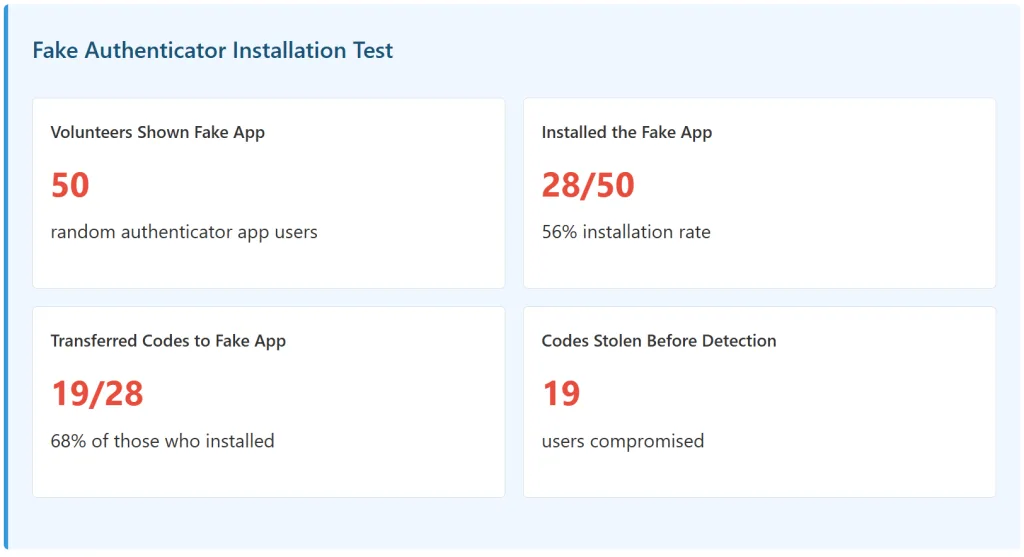Click the '56% installation rate' caption
Viewport: 1024px width, 557px height.
coord(626,232)
